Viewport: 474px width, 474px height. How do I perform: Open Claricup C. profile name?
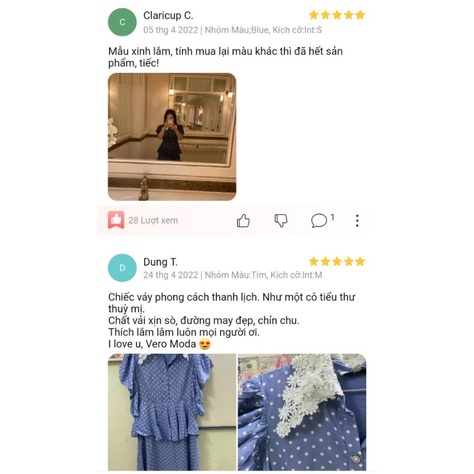click(x=168, y=15)
